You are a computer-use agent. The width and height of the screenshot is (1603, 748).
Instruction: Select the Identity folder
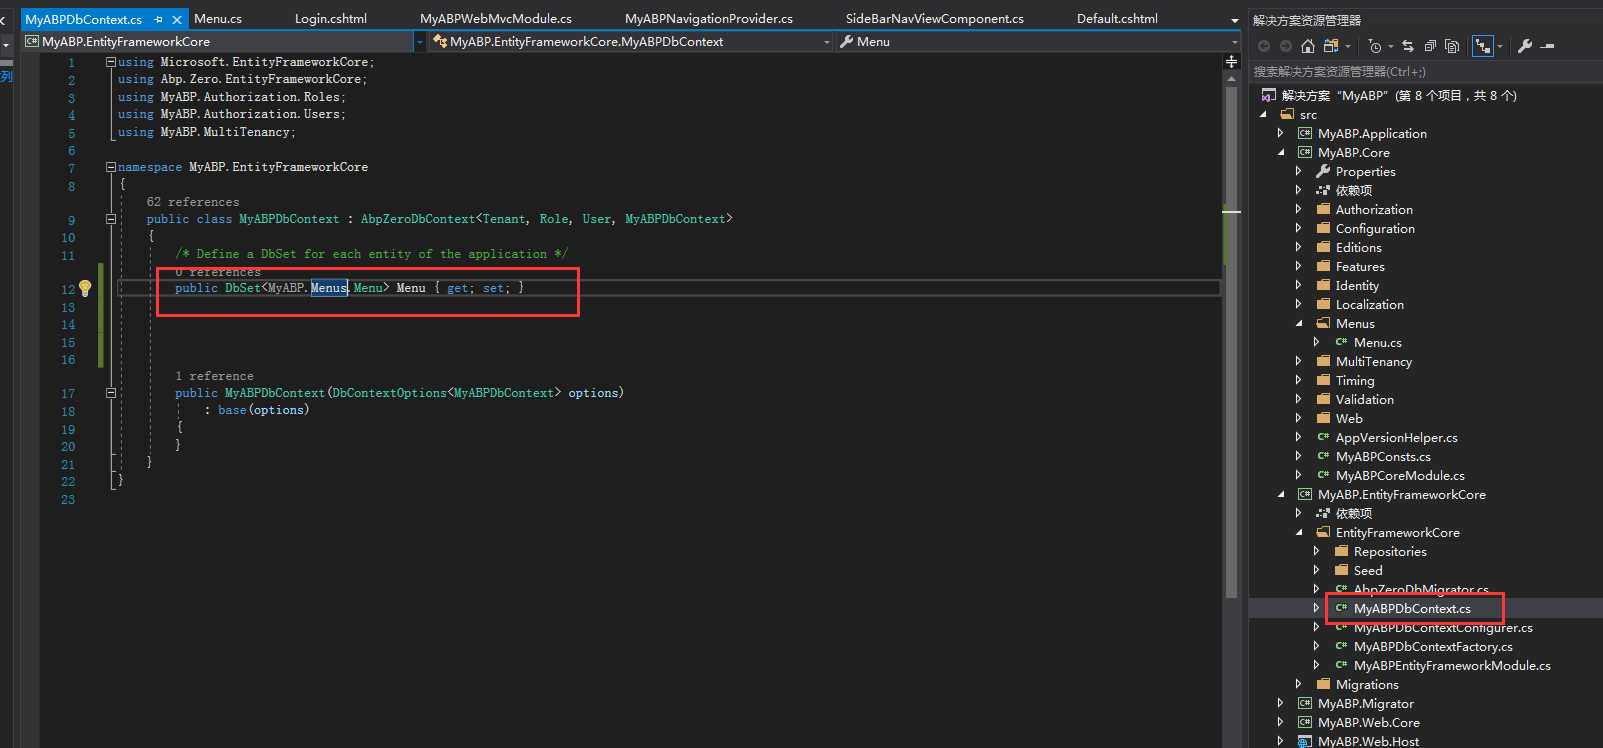pos(1347,285)
